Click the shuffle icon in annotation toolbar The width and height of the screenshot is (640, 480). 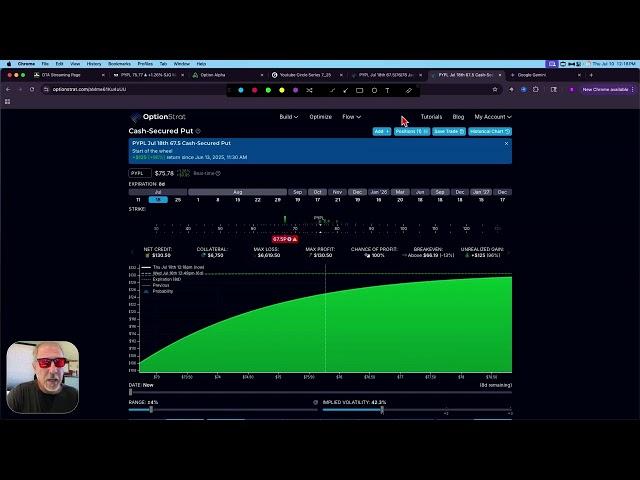point(309,90)
